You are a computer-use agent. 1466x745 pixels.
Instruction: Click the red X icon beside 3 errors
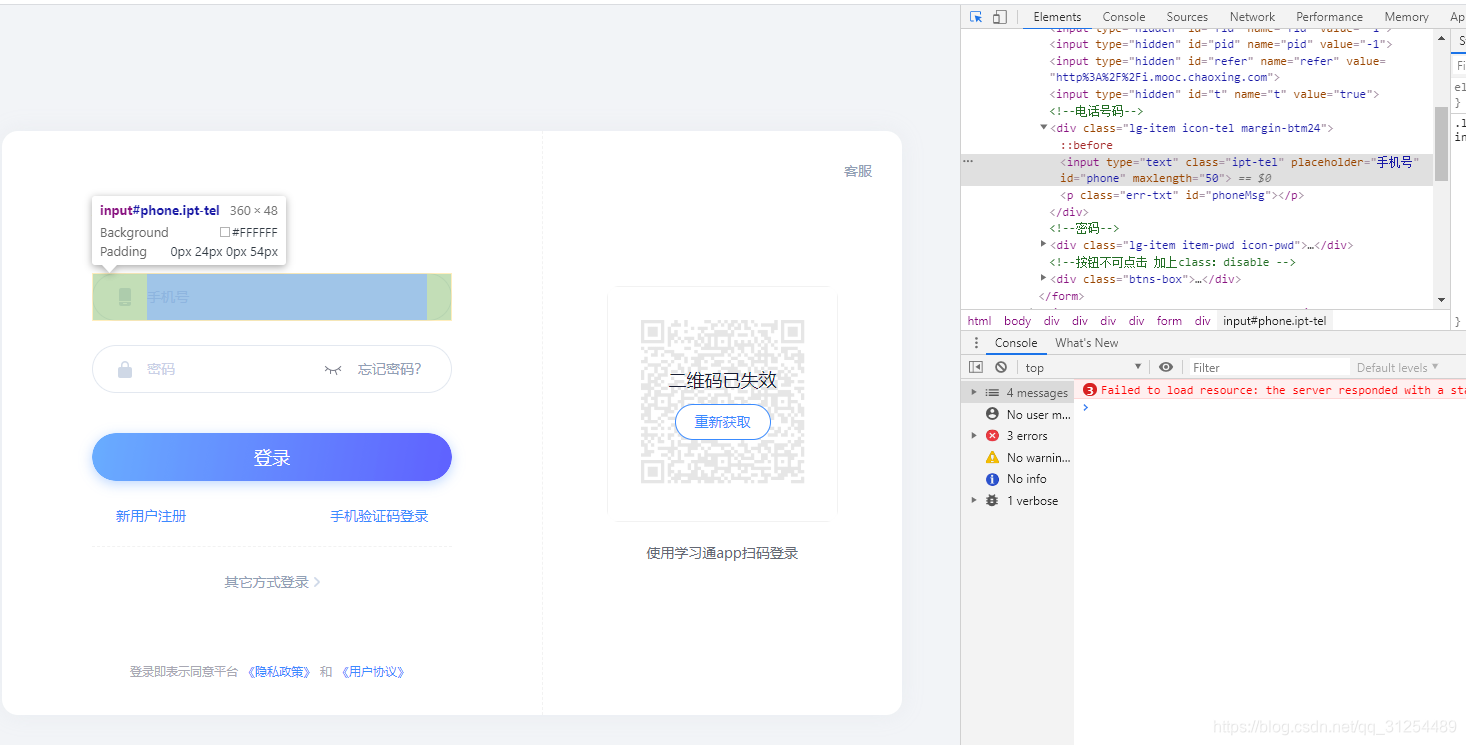(x=992, y=436)
